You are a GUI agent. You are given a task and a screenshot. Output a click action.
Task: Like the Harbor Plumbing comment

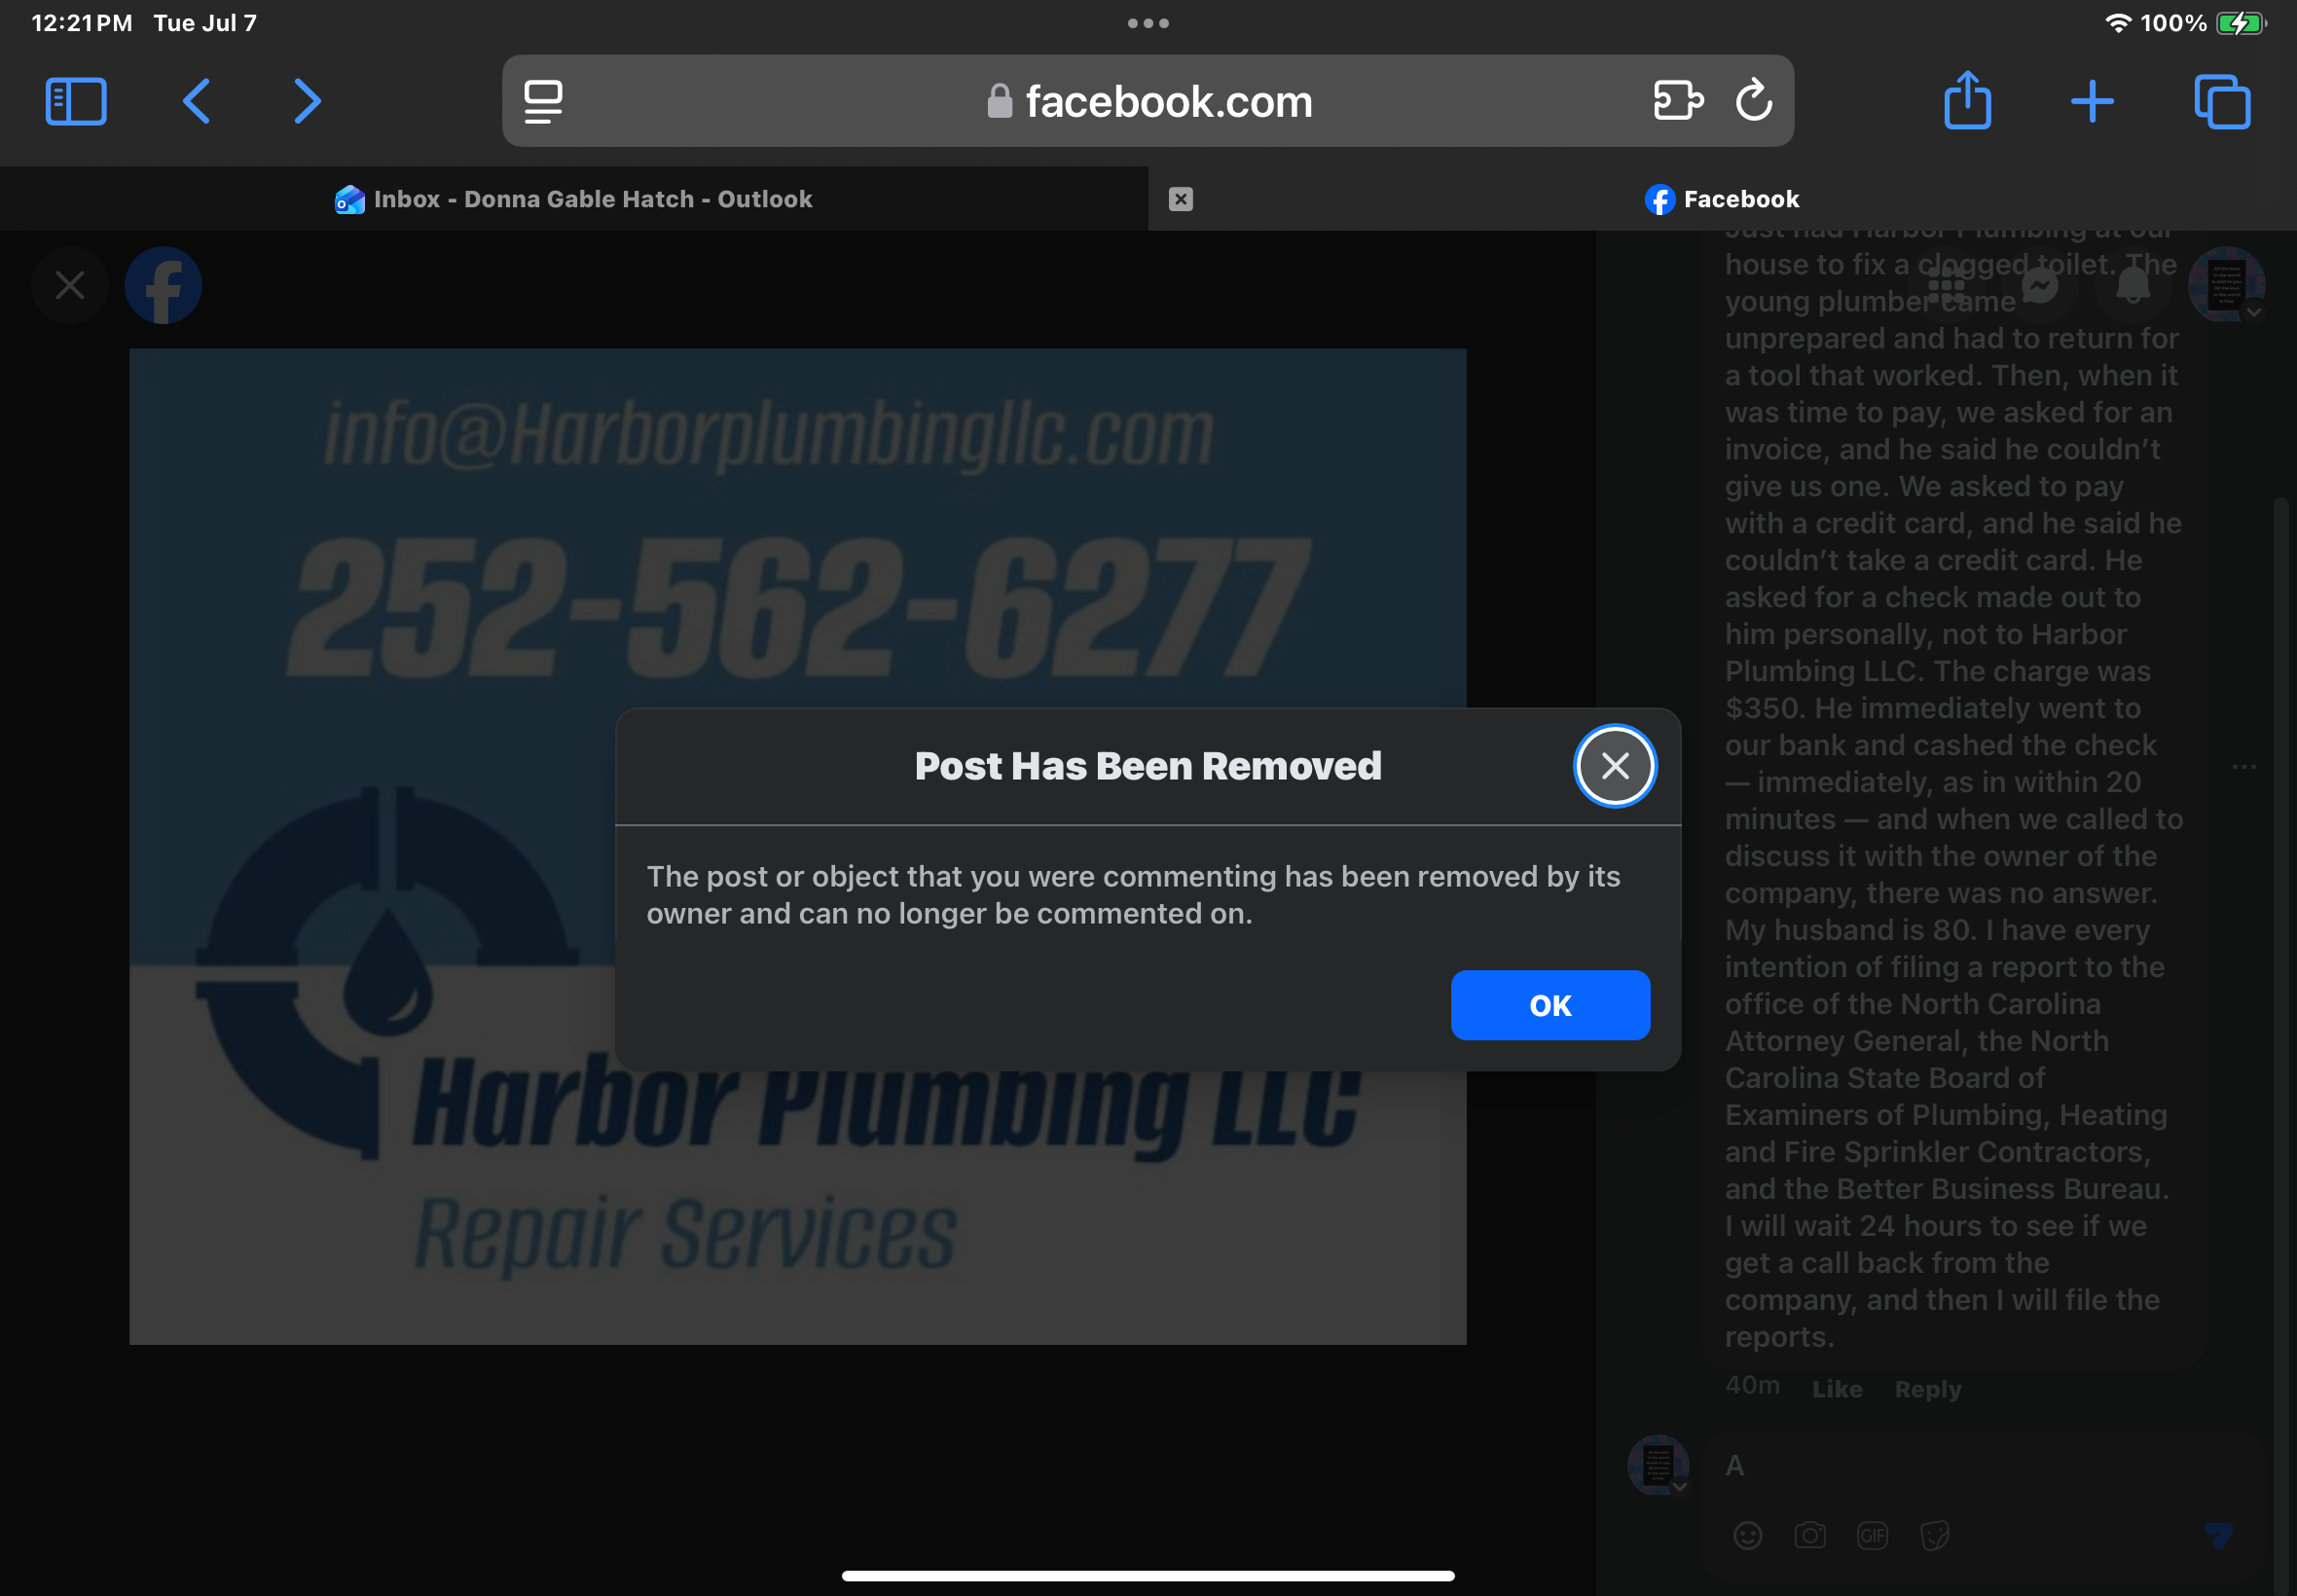point(1837,1389)
